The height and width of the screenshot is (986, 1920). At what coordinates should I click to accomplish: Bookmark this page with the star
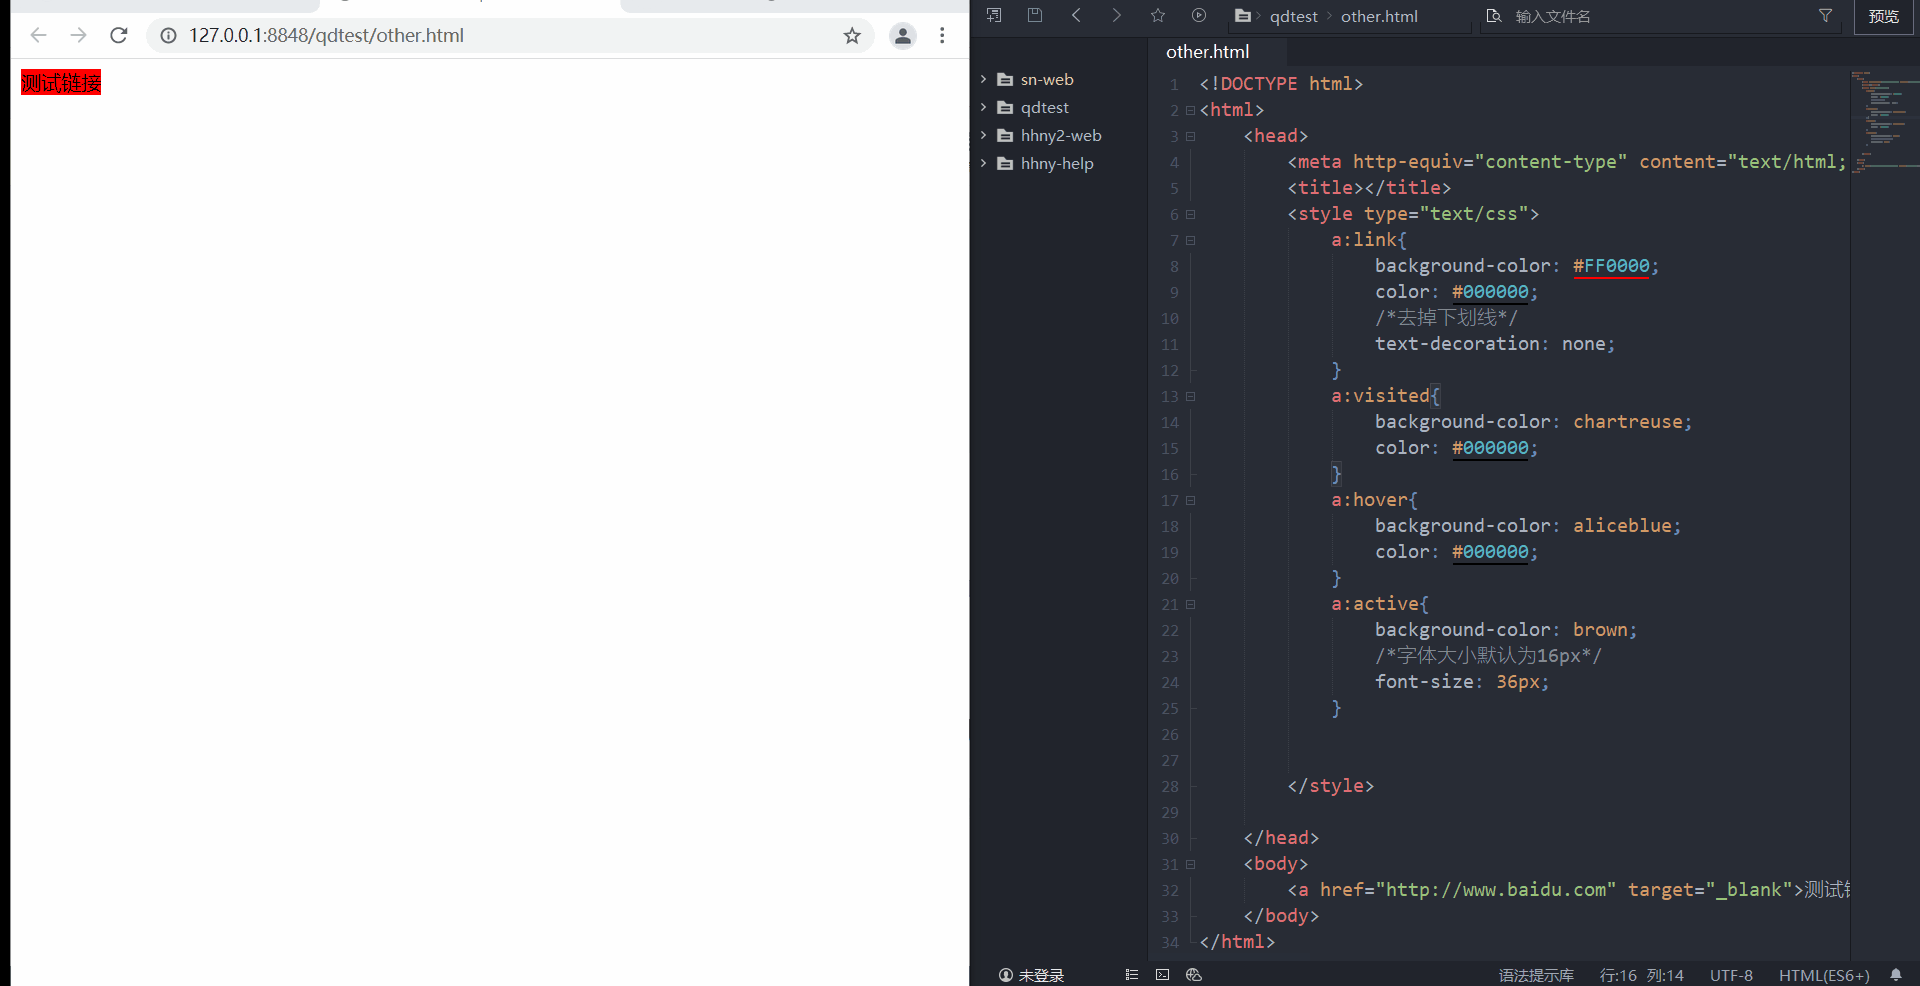pos(852,36)
